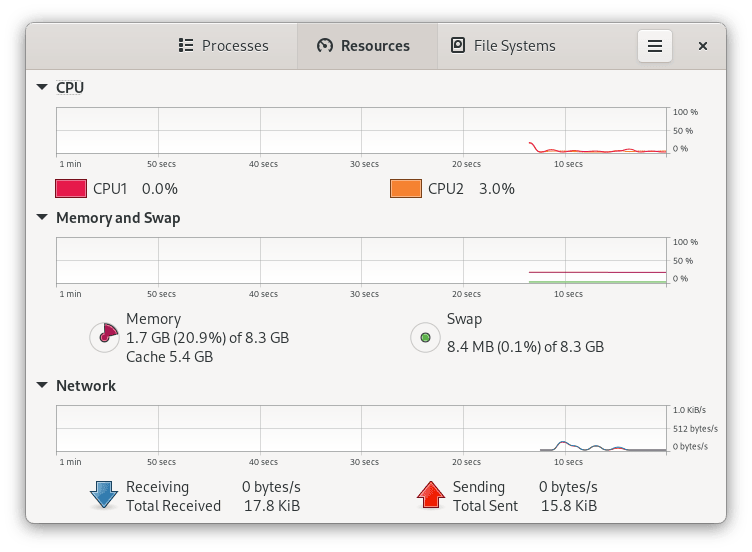Image resolution: width=752 pixels, height=552 pixels.
Task: Click the File Systems disk icon
Action: pyautogui.click(x=458, y=46)
